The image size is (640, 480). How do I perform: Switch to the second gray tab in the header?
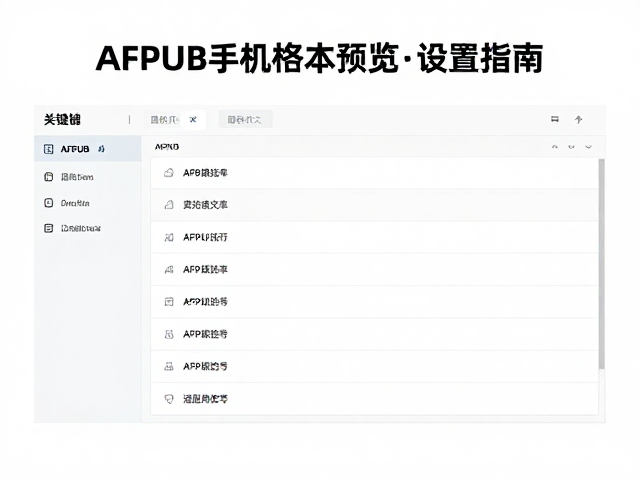pos(245,120)
